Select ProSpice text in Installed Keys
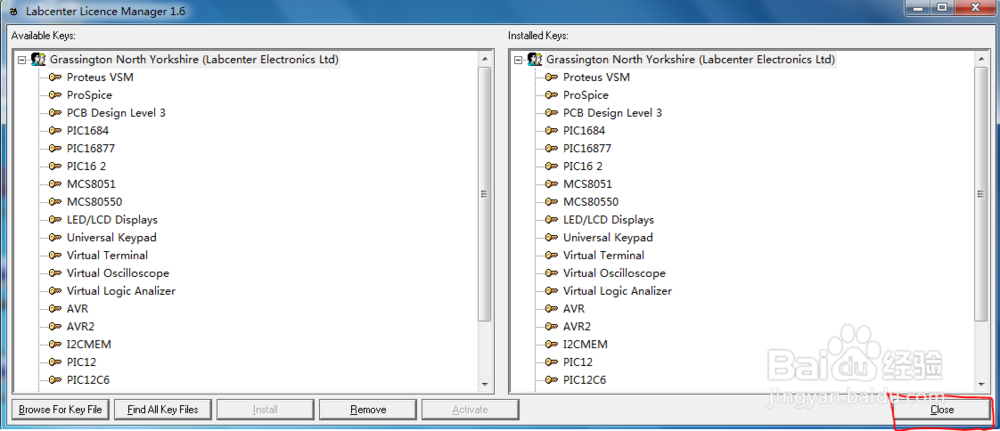This screenshot has height=431, width=1000. click(x=585, y=95)
